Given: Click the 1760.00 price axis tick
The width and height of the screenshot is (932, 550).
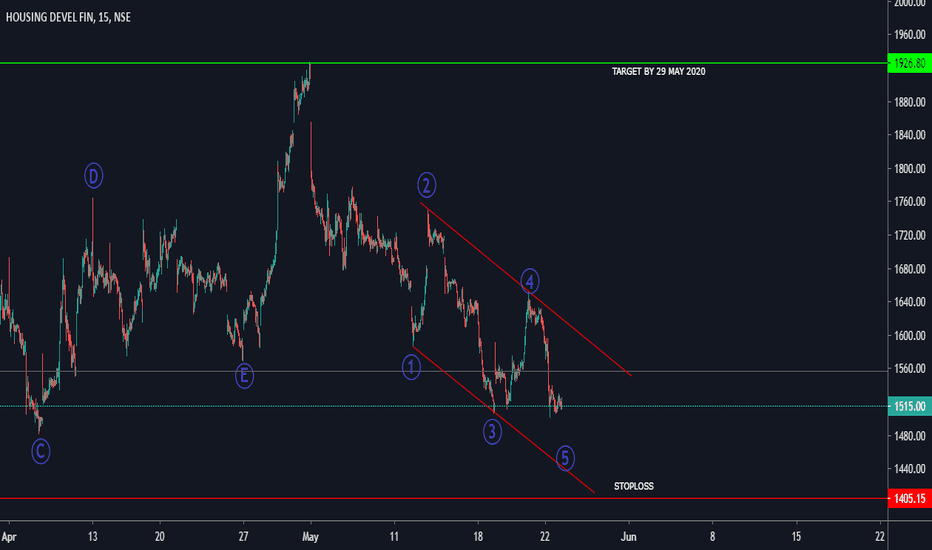Looking at the screenshot, I should pos(909,202).
